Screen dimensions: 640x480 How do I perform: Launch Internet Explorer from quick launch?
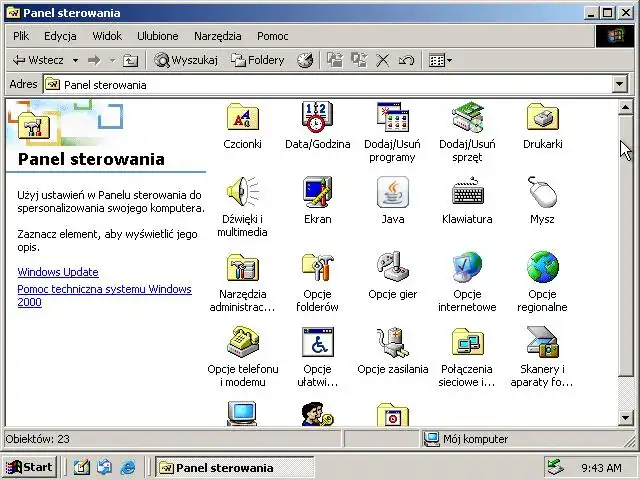tap(128, 467)
